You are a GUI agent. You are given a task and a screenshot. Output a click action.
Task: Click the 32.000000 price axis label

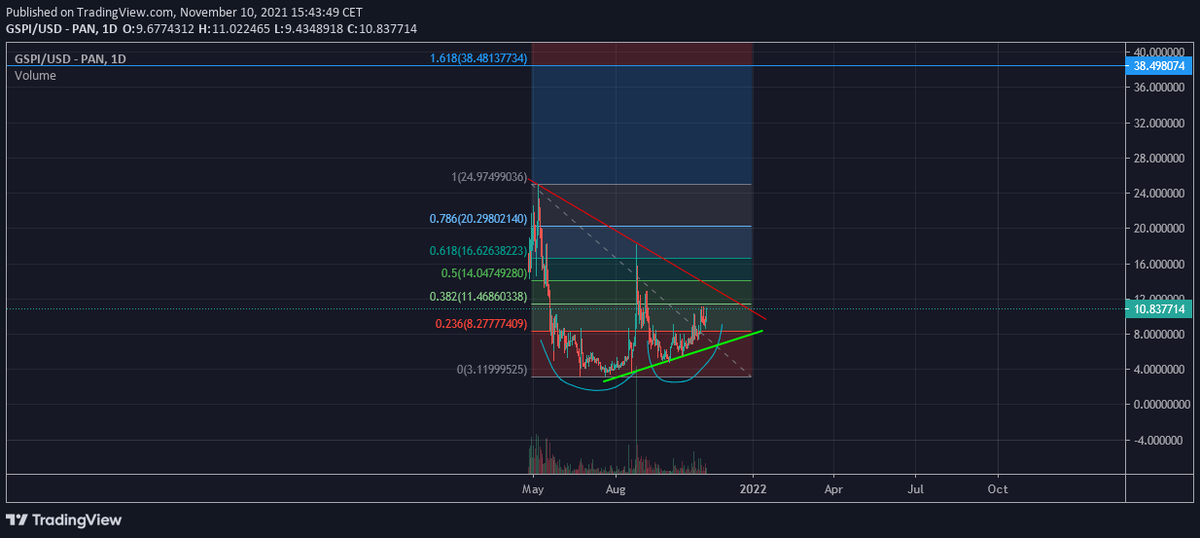coord(1160,123)
